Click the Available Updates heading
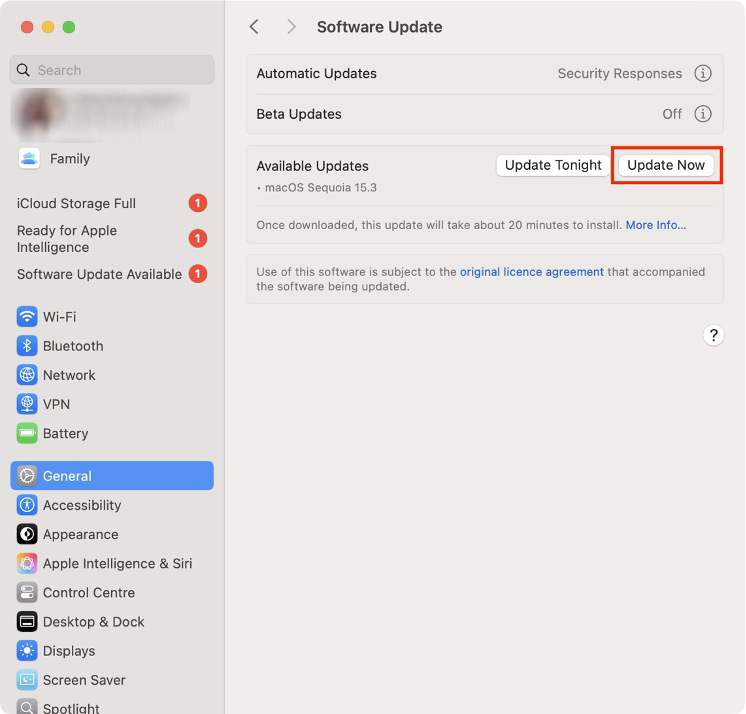Screen dimensions: 746x714 coord(312,166)
